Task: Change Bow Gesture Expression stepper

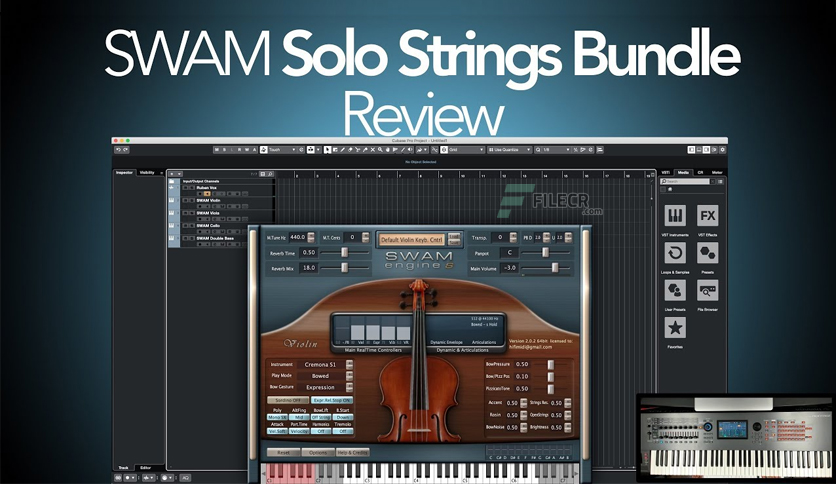Action: [x=349, y=388]
